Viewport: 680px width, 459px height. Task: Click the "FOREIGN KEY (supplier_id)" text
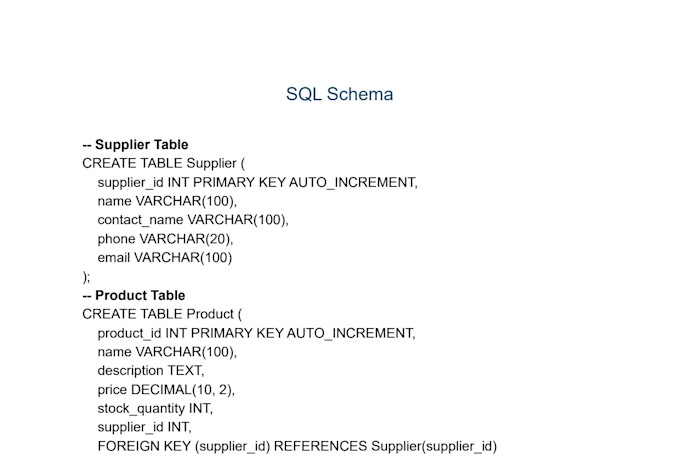[x=184, y=446]
